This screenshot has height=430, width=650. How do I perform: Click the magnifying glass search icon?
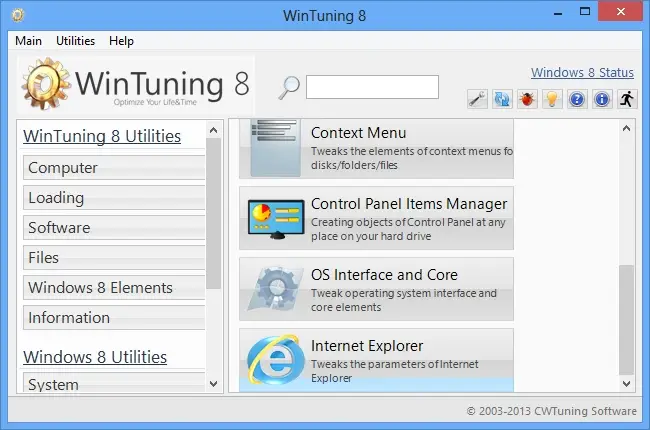click(x=289, y=87)
